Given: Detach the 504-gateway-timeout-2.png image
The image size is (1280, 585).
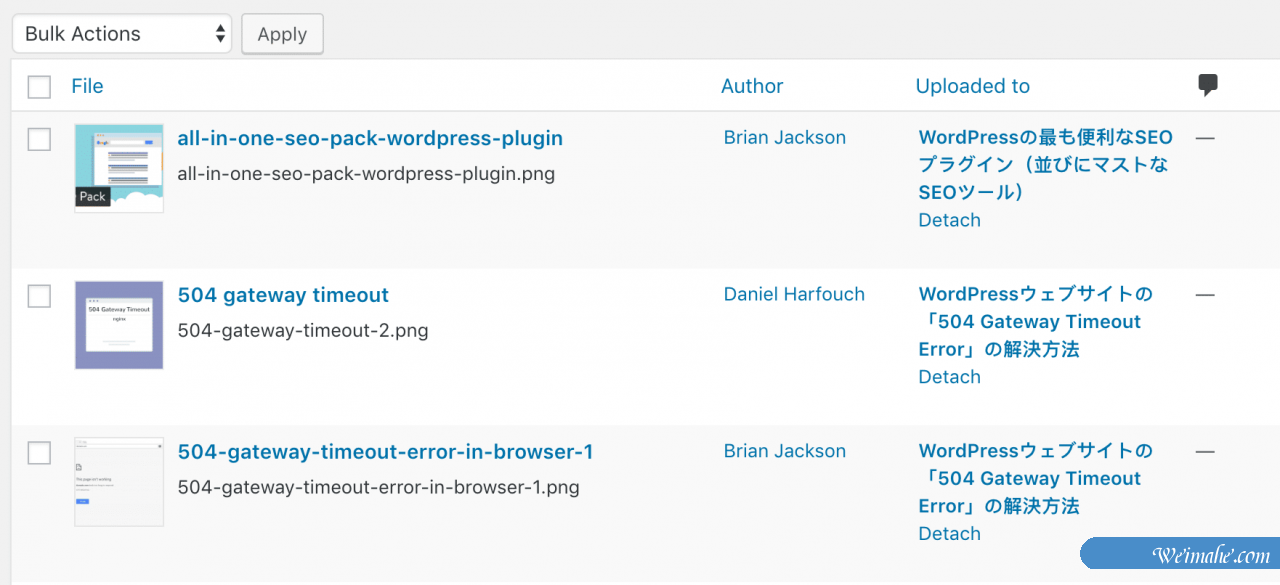Looking at the screenshot, I should (949, 377).
